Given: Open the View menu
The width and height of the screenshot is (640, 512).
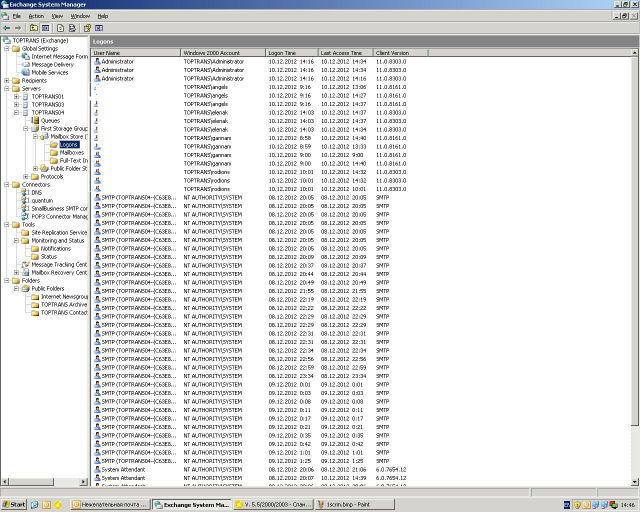Looking at the screenshot, I should pos(57,16).
